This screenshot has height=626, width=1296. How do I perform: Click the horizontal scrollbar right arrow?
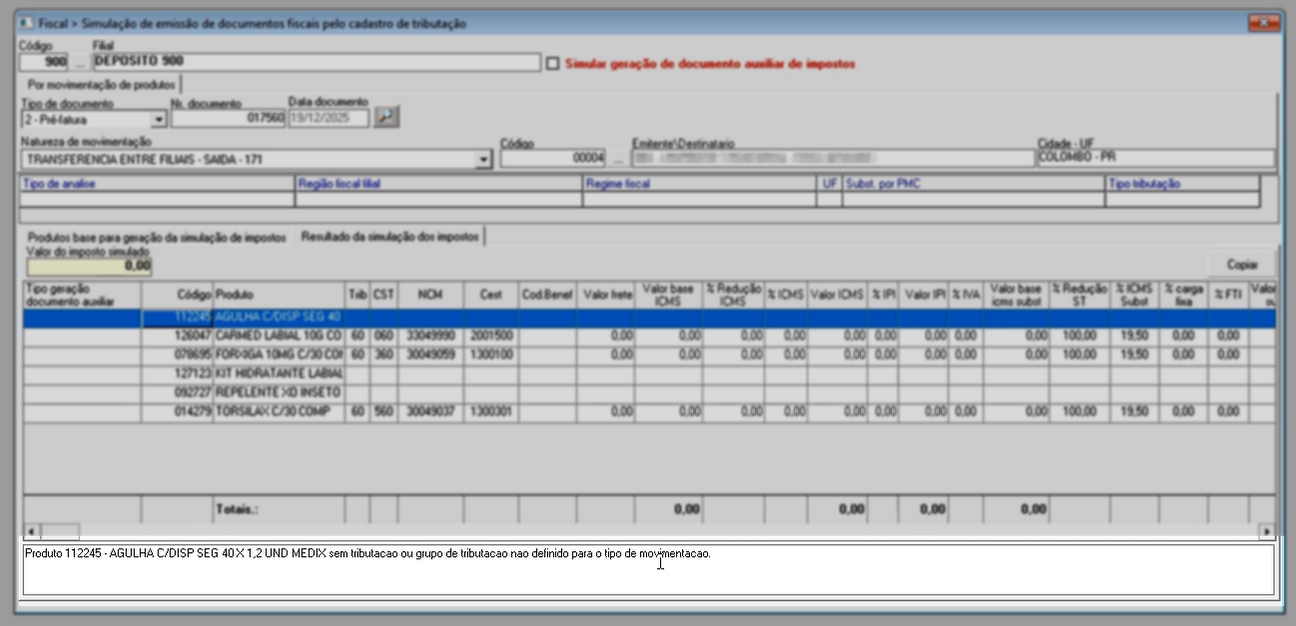(x=1268, y=531)
